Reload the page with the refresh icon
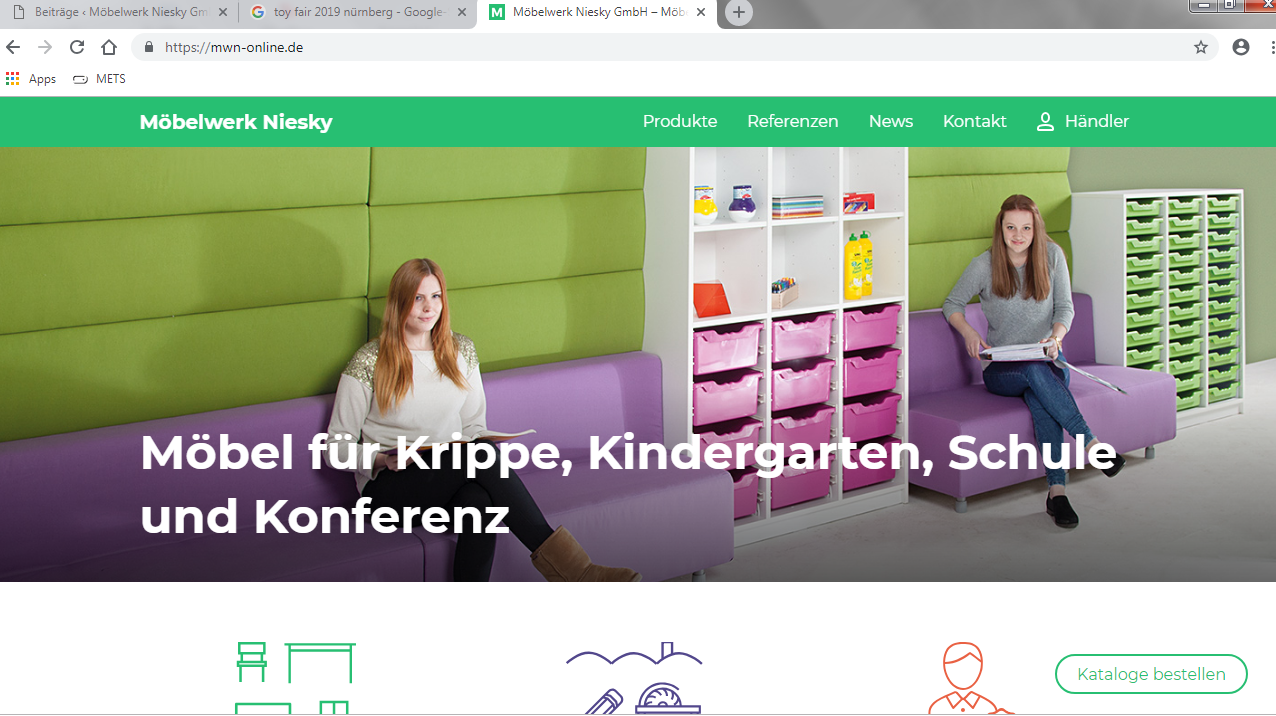The image size is (1276, 716). click(x=77, y=47)
